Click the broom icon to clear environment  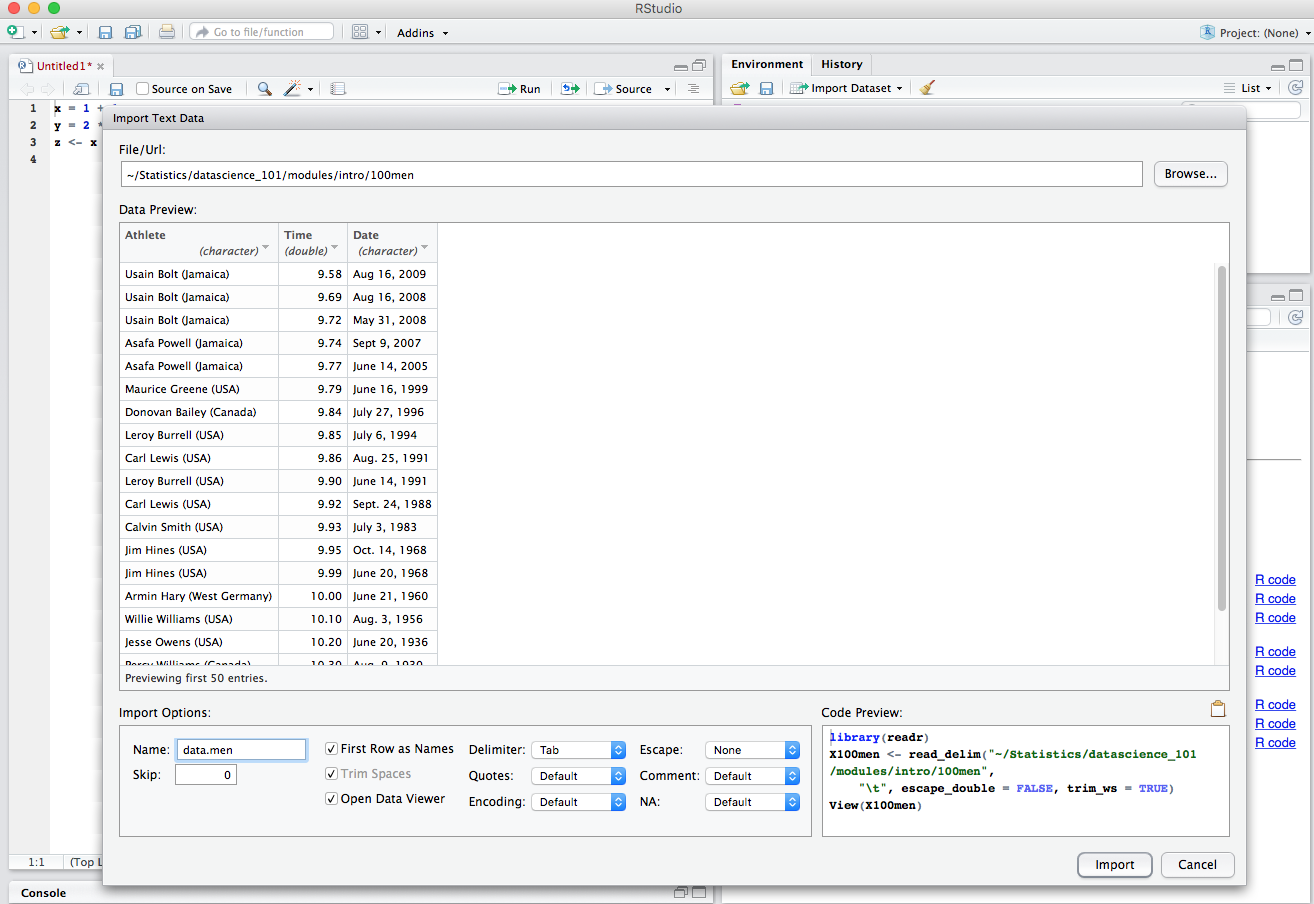point(927,88)
